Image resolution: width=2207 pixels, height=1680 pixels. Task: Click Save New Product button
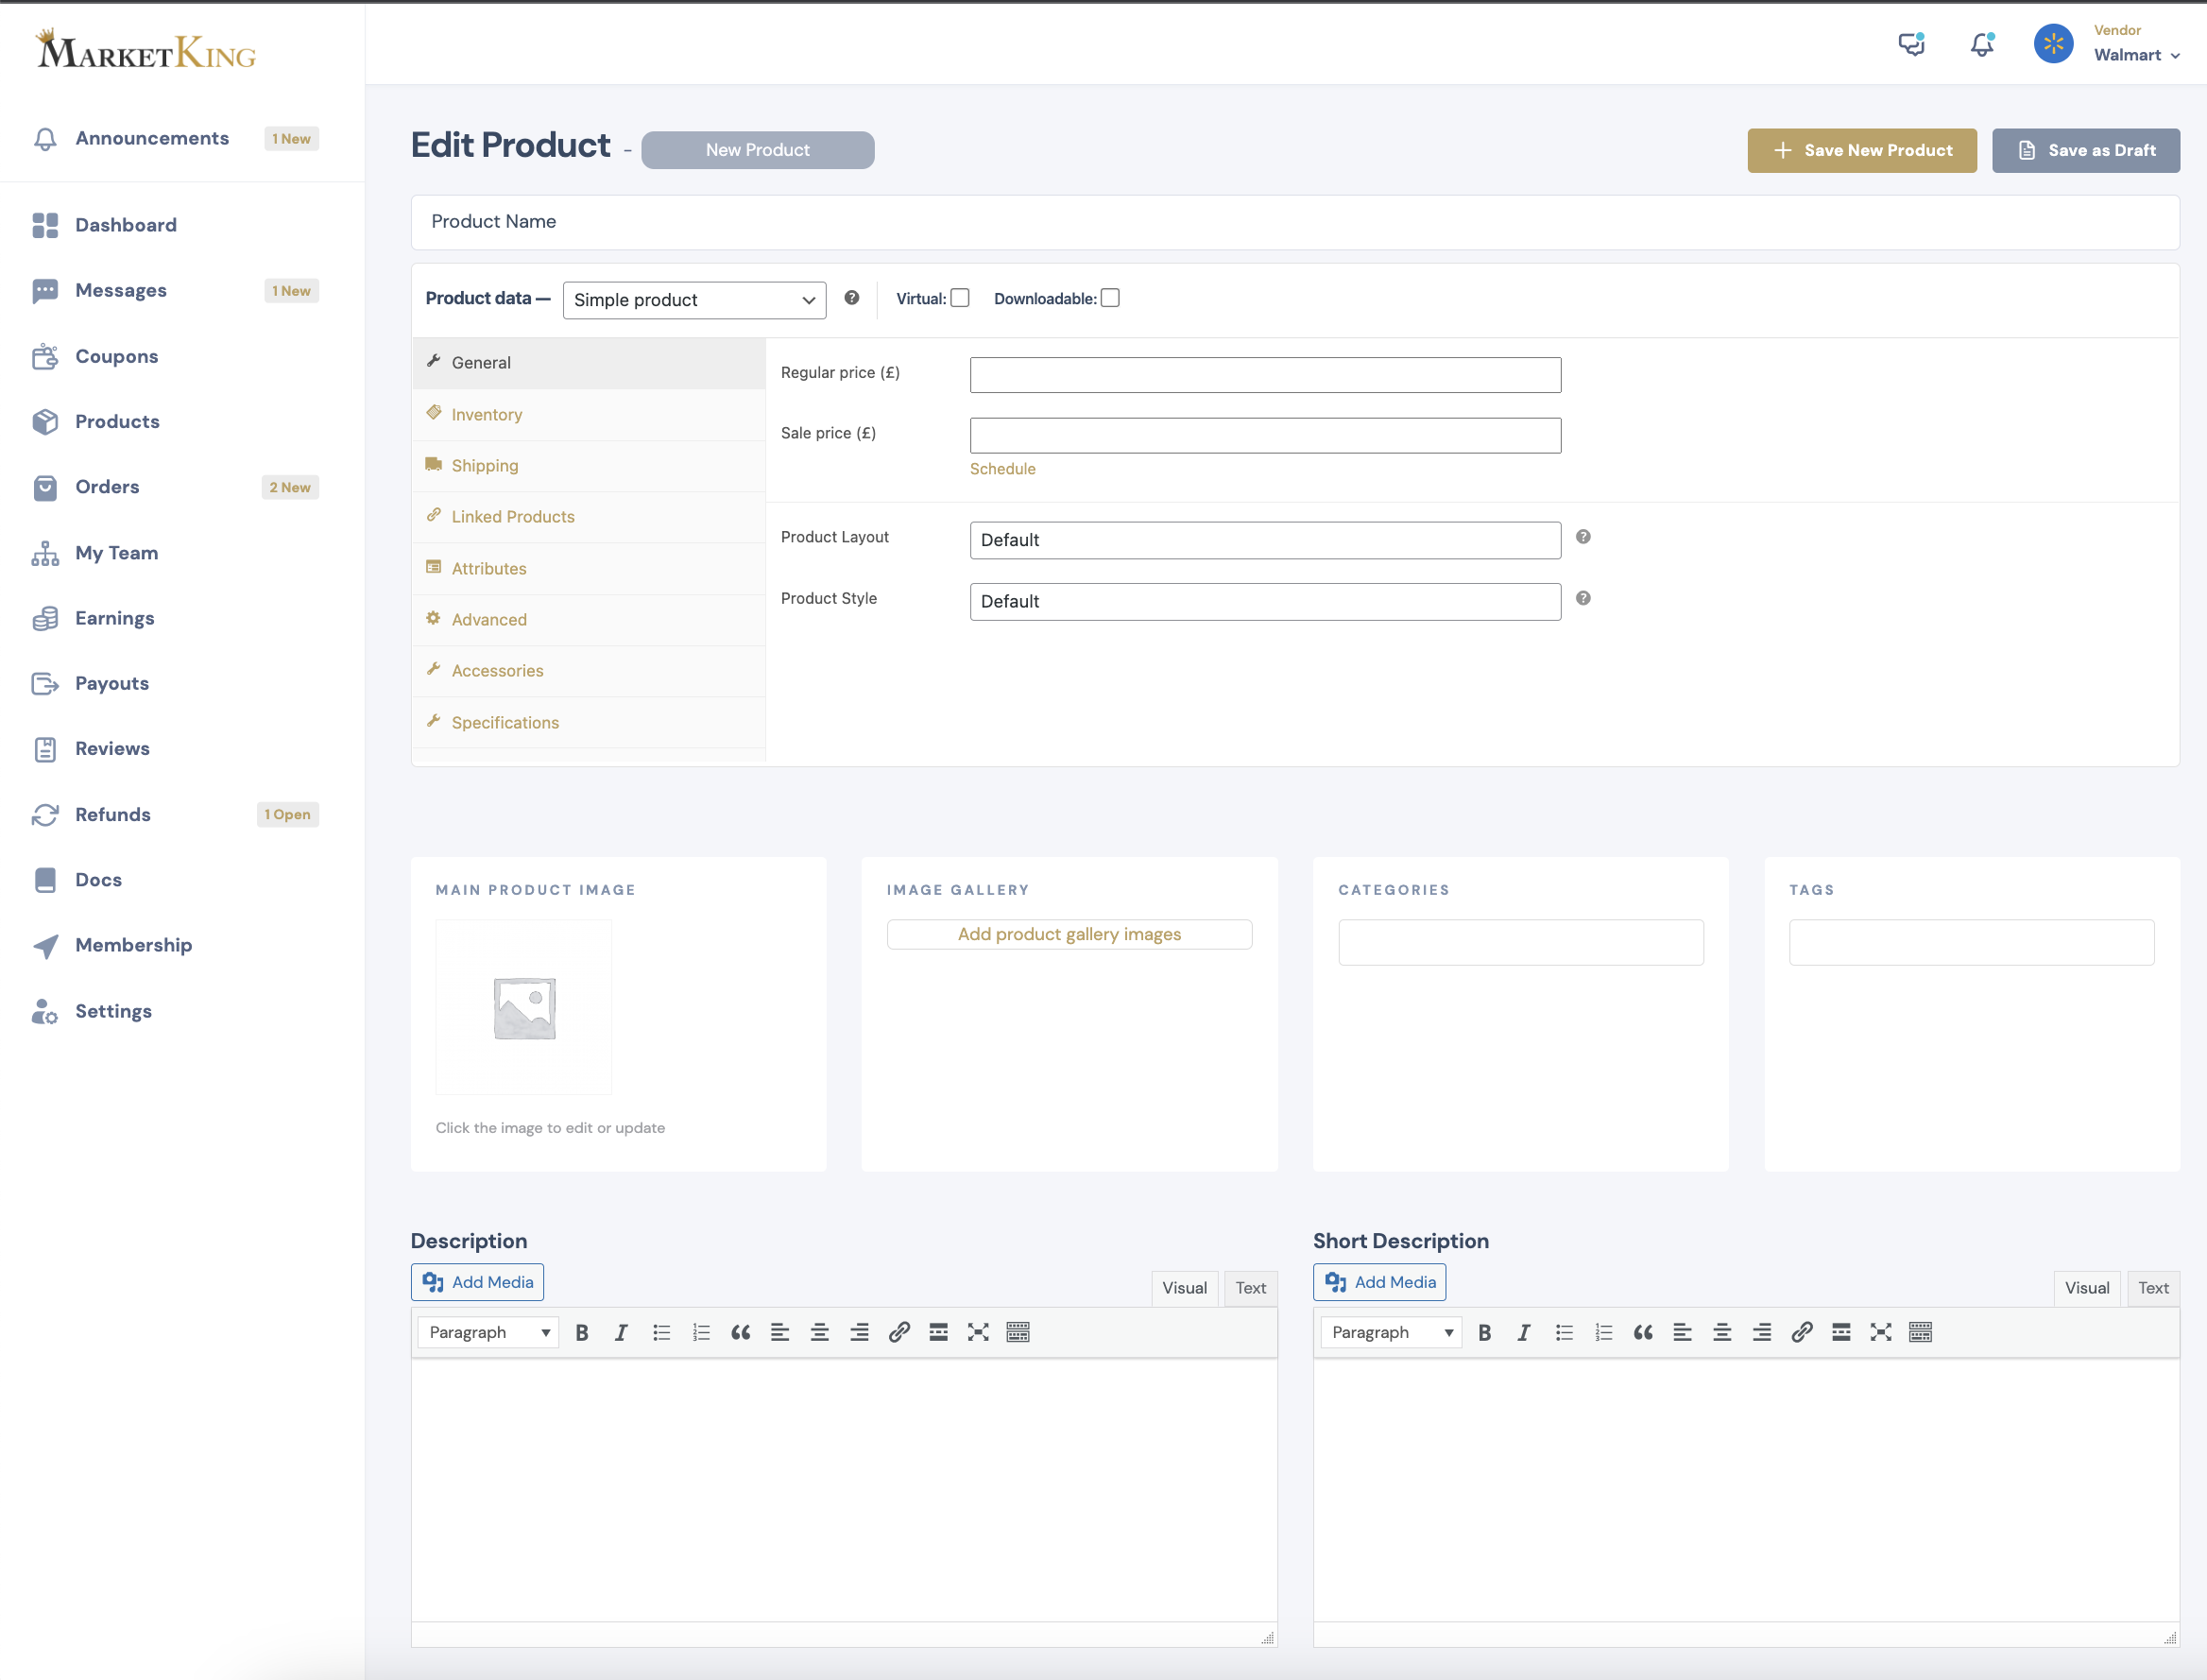pyautogui.click(x=1862, y=150)
